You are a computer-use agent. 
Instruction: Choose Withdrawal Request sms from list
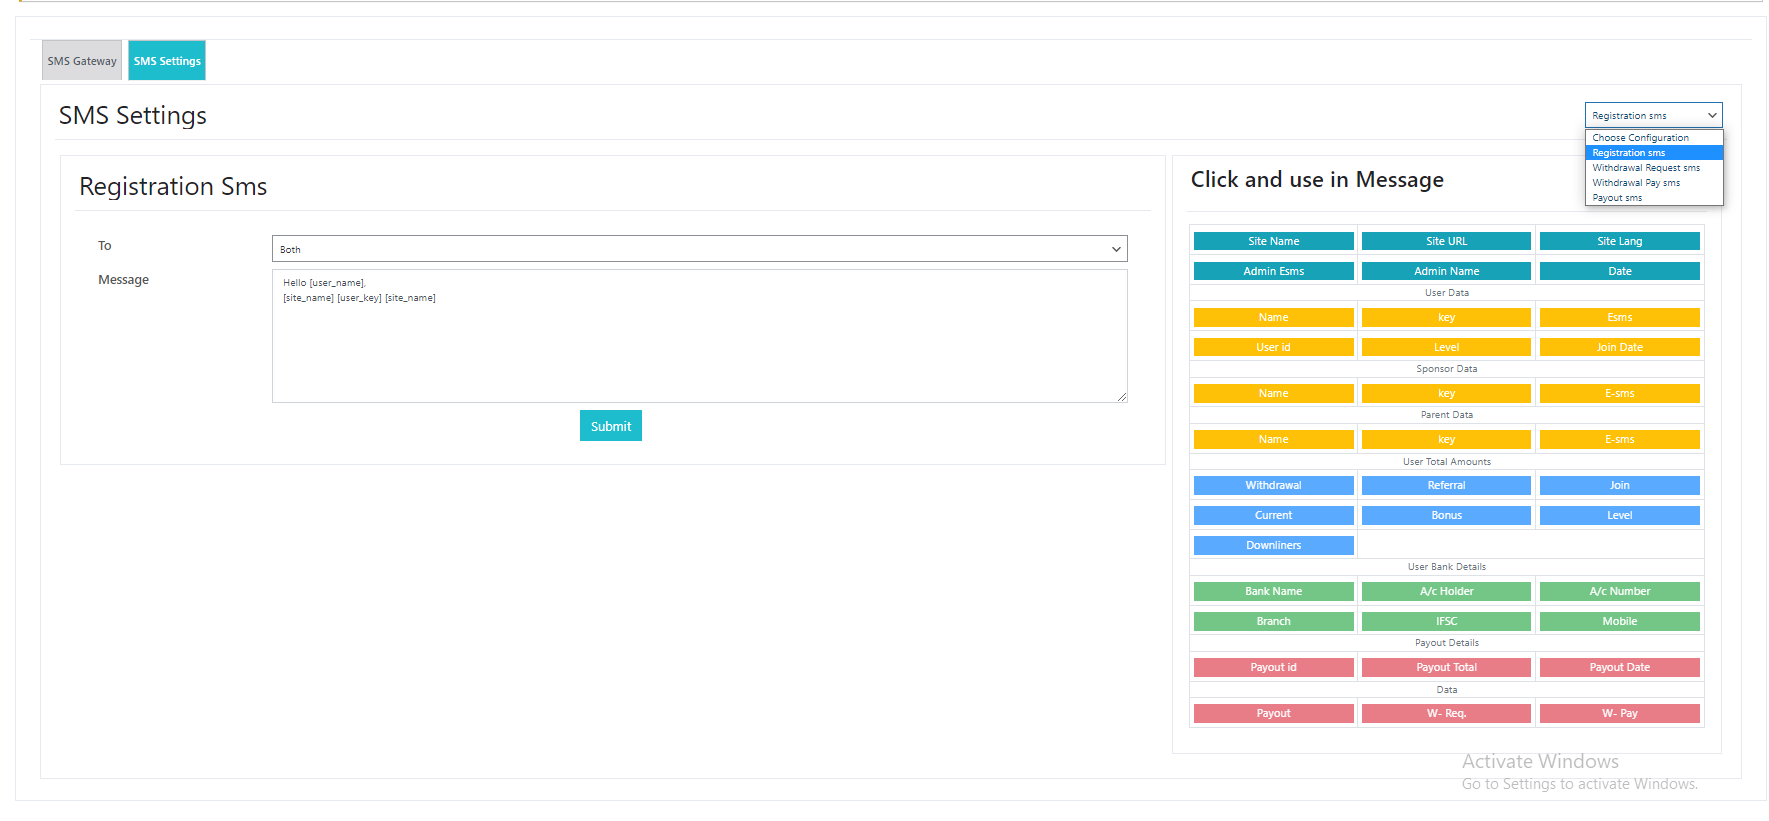[x=1645, y=168]
